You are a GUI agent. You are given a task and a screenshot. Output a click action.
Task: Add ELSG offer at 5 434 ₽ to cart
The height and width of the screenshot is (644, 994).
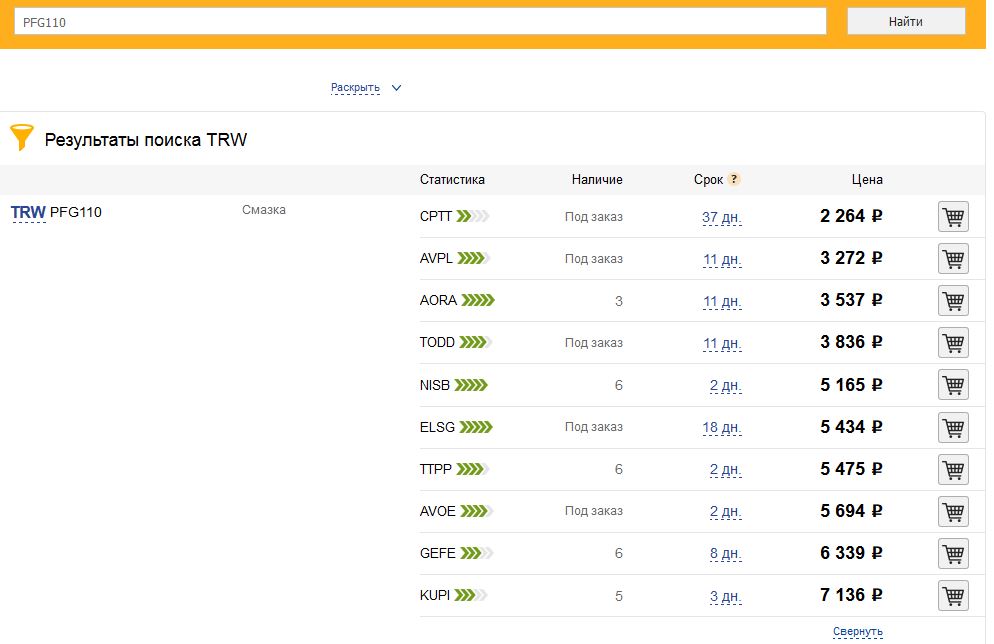(953, 427)
